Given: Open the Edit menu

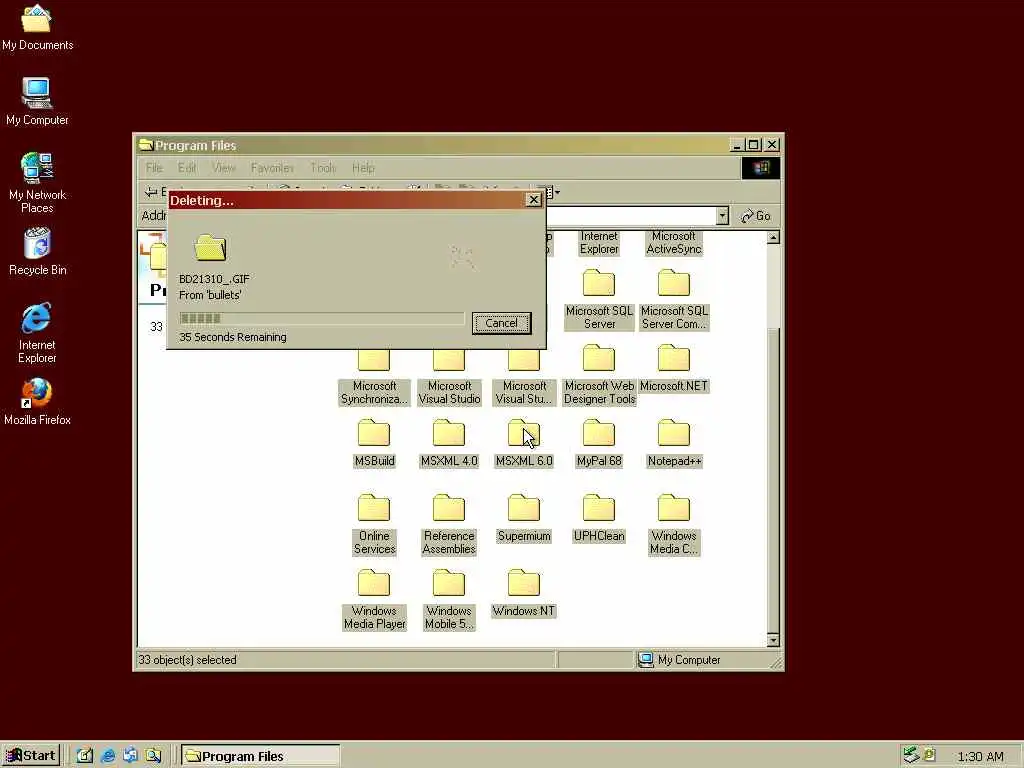Looking at the screenshot, I should pyautogui.click(x=187, y=168).
